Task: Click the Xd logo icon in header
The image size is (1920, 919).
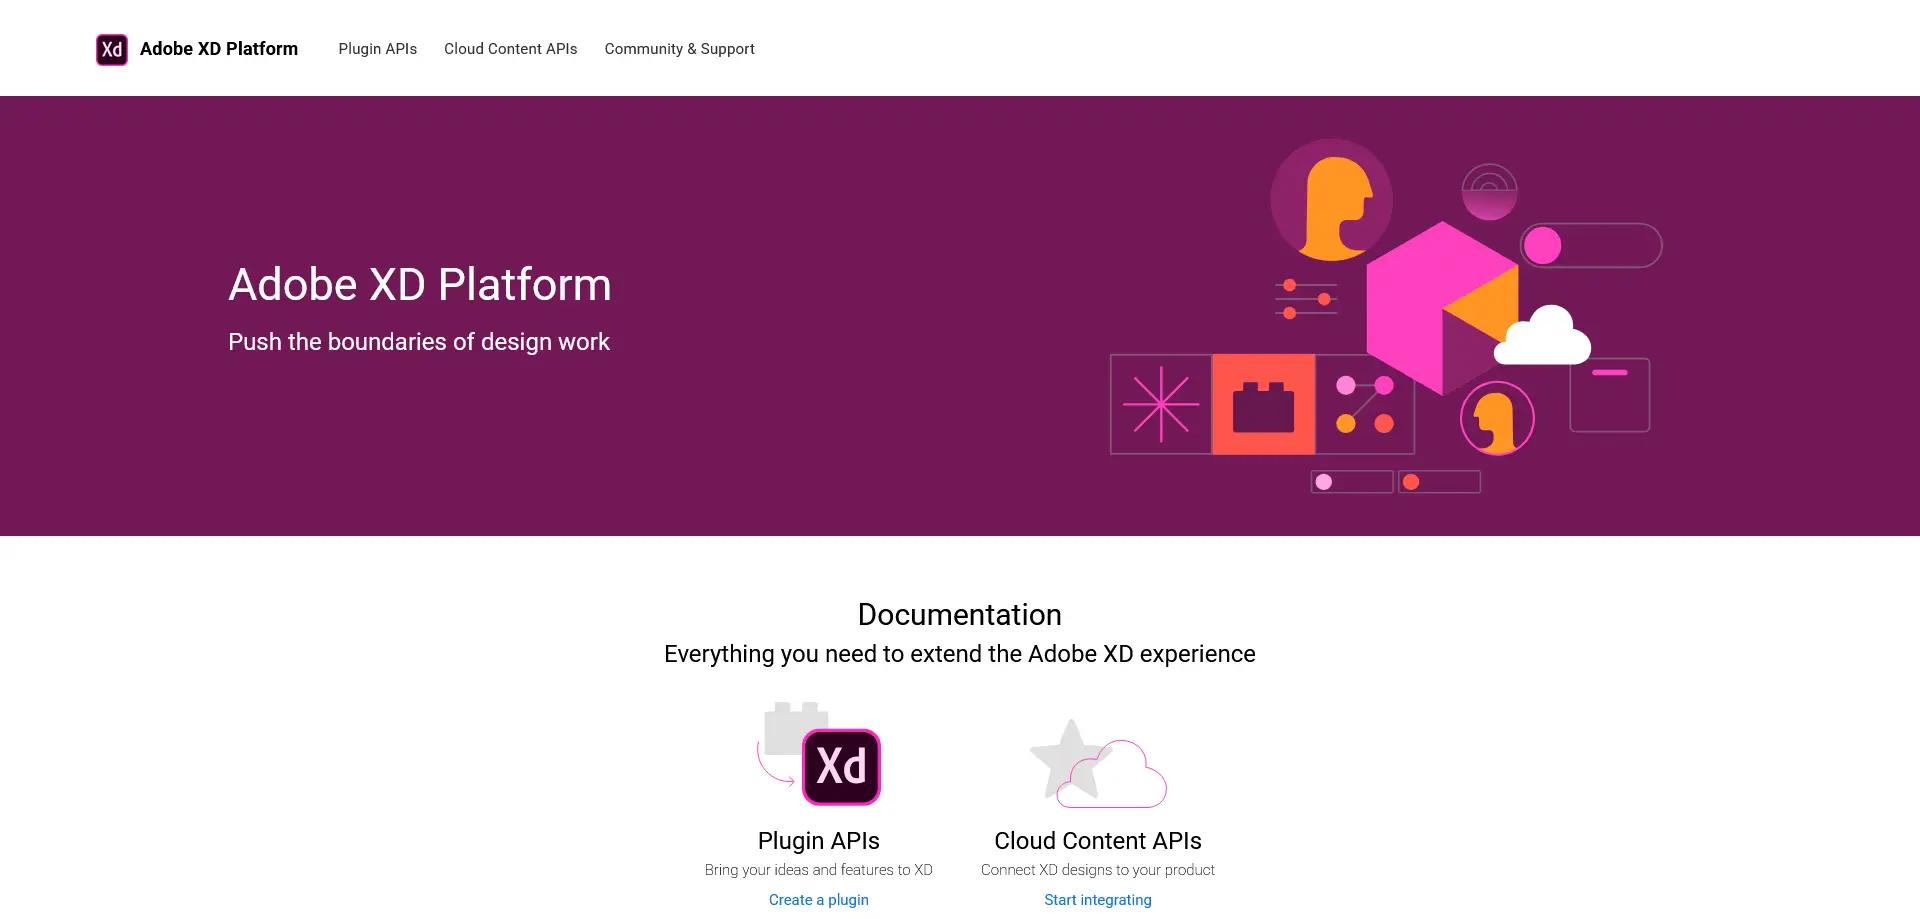Action: point(112,49)
